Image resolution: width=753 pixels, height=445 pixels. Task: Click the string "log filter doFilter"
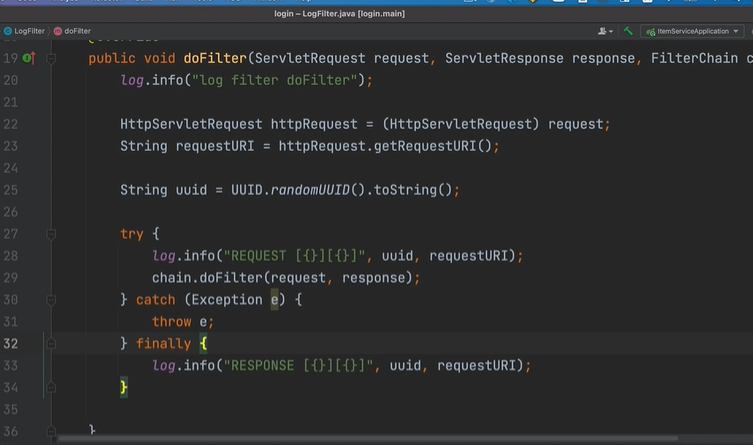pos(275,80)
